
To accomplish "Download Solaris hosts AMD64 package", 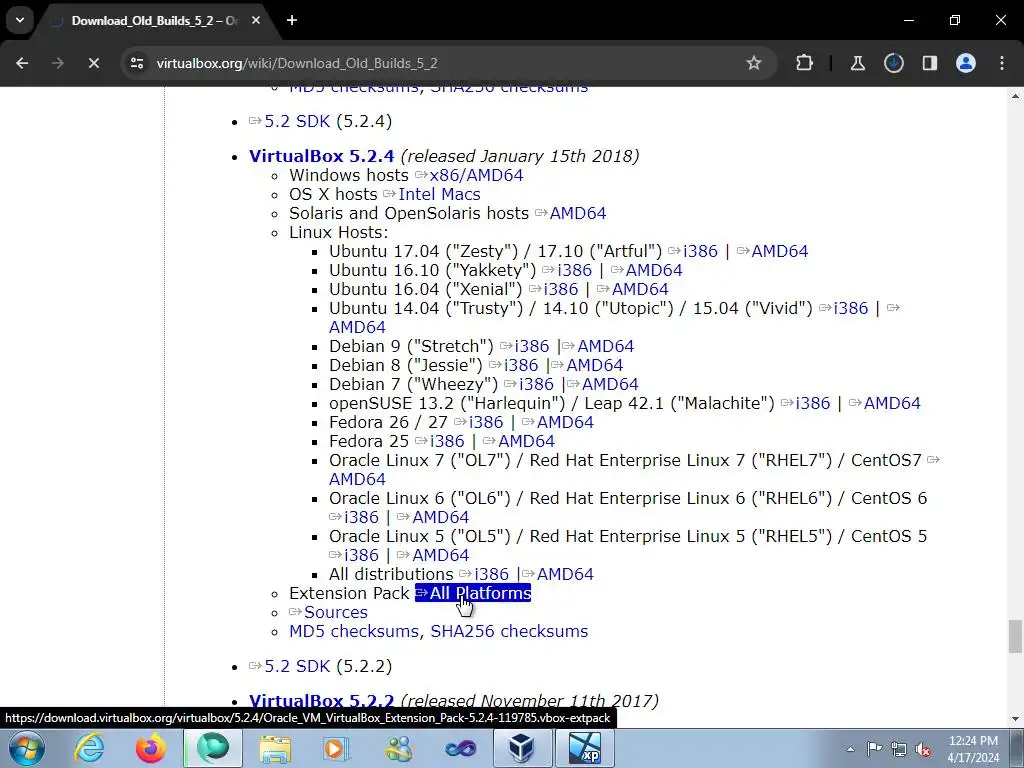I will tap(578, 214).
